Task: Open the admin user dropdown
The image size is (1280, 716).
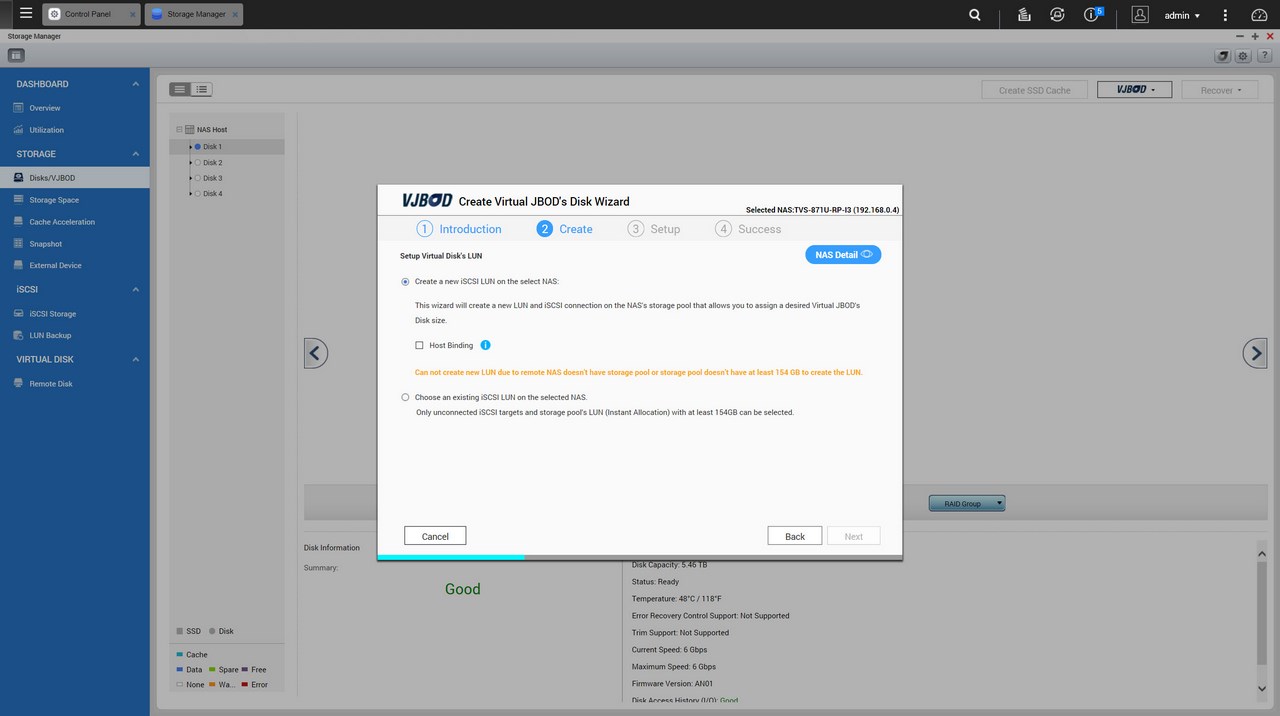Action: click(x=1182, y=15)
